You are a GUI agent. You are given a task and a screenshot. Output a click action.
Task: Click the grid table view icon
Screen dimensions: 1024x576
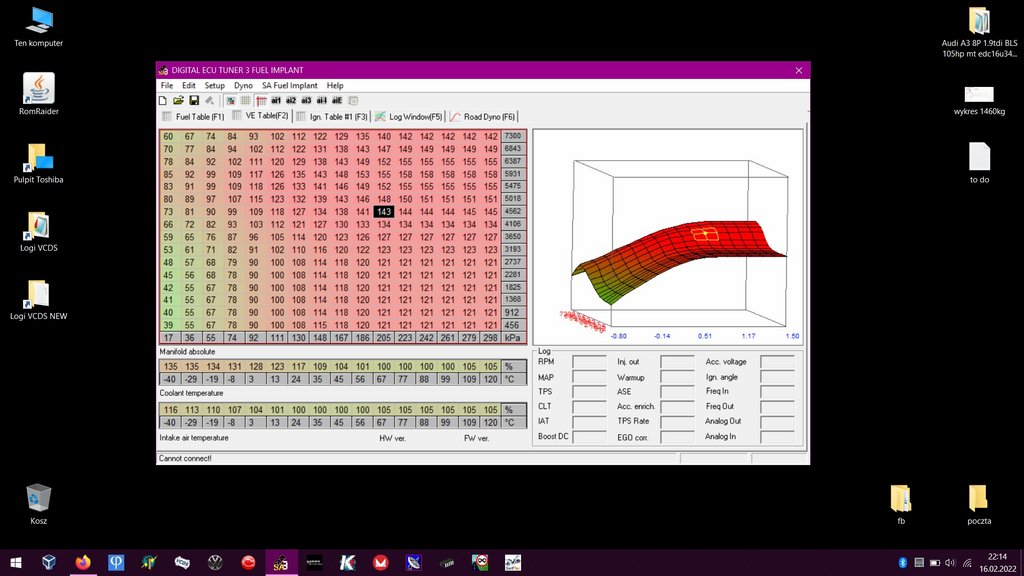[x=246, y=101]
